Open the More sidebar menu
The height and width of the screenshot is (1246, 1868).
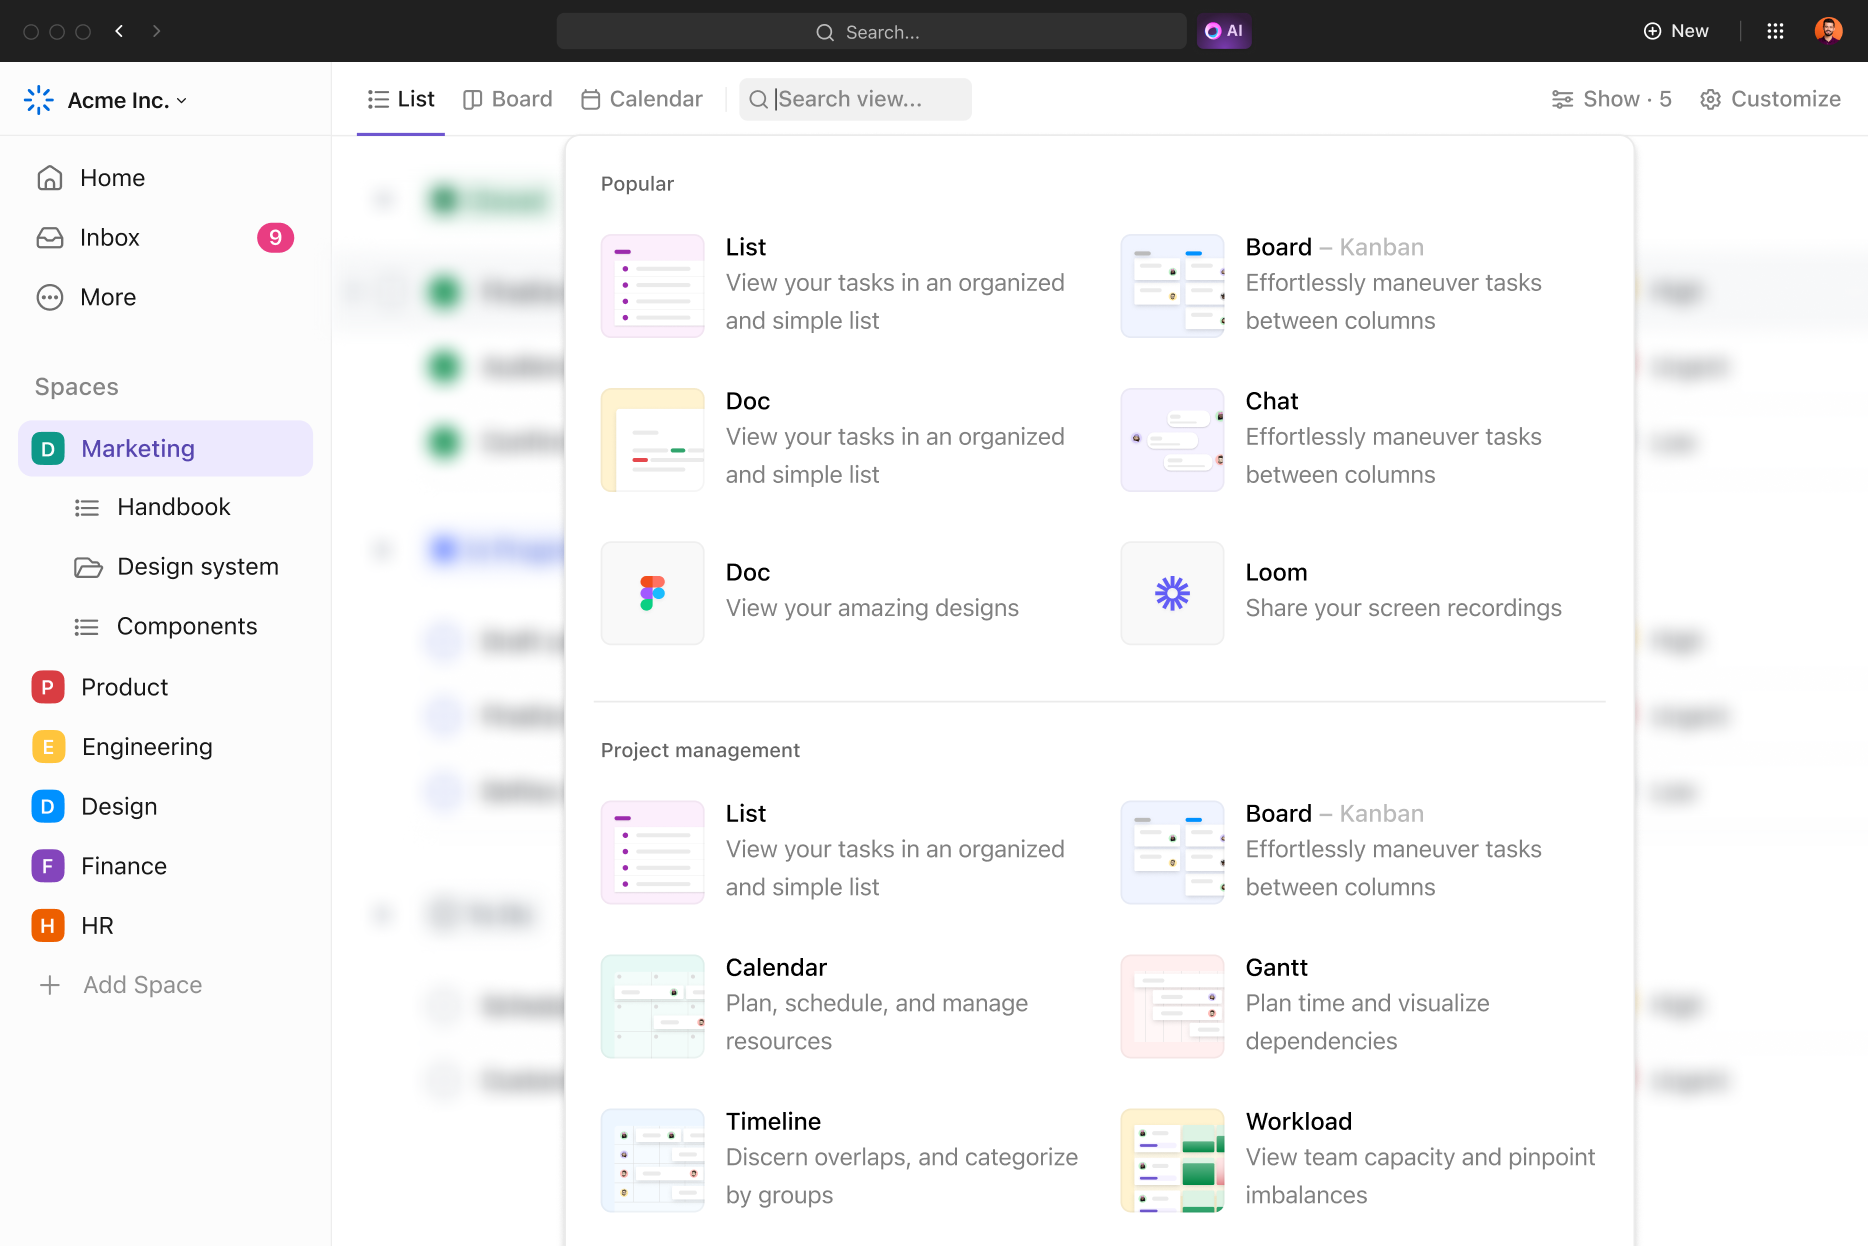pos(108,298)
